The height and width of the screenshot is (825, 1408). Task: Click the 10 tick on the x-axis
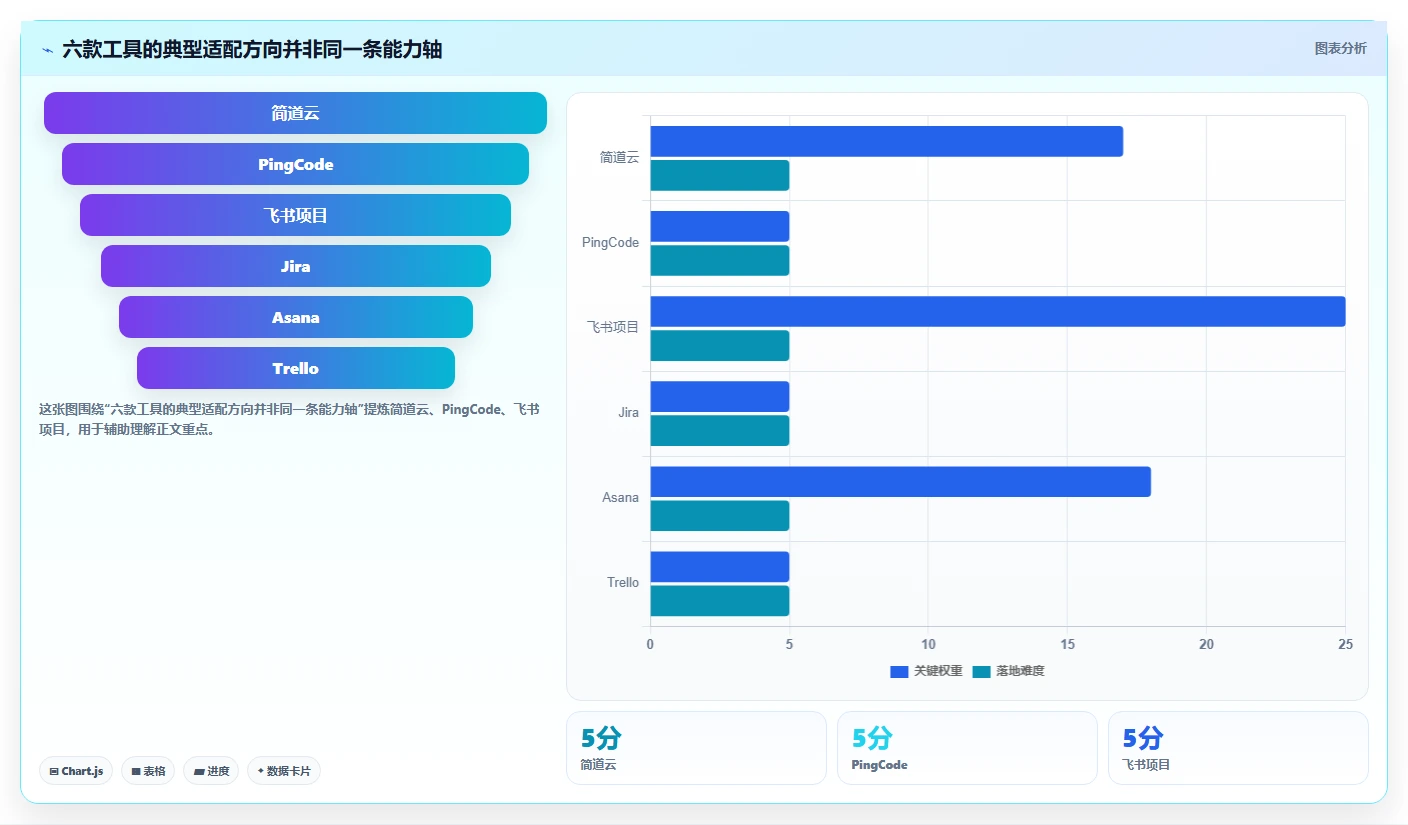[928, 644]
